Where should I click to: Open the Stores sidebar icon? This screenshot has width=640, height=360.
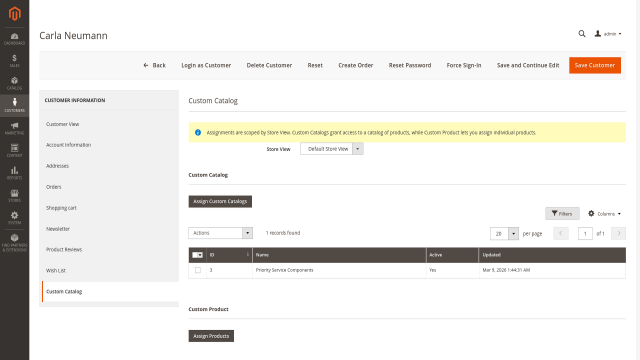coord(14,196)
